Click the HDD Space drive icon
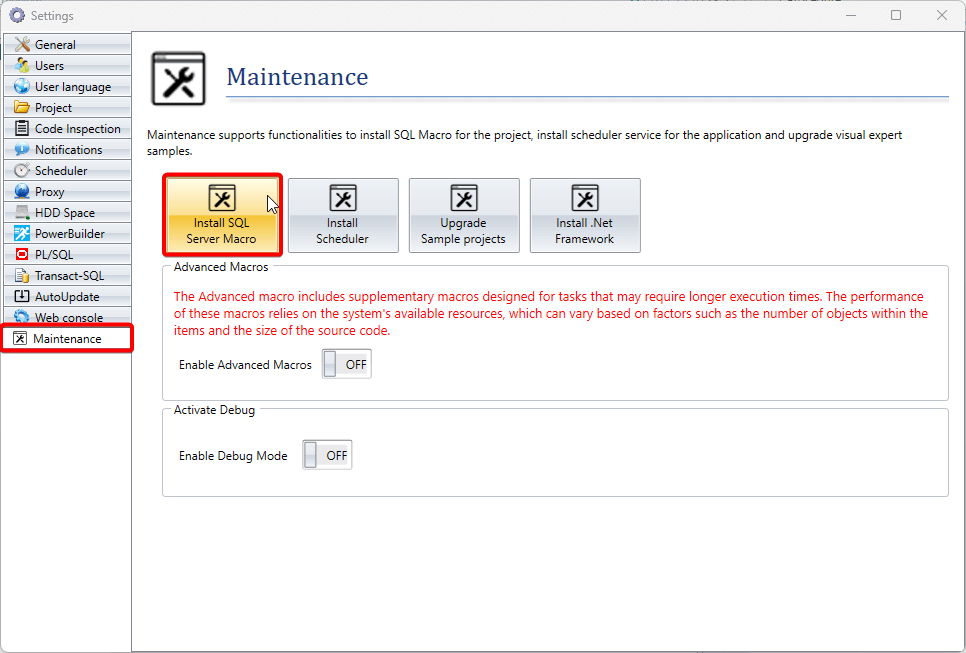The width and height of the screenshot is (966, 653). [22, 213]
